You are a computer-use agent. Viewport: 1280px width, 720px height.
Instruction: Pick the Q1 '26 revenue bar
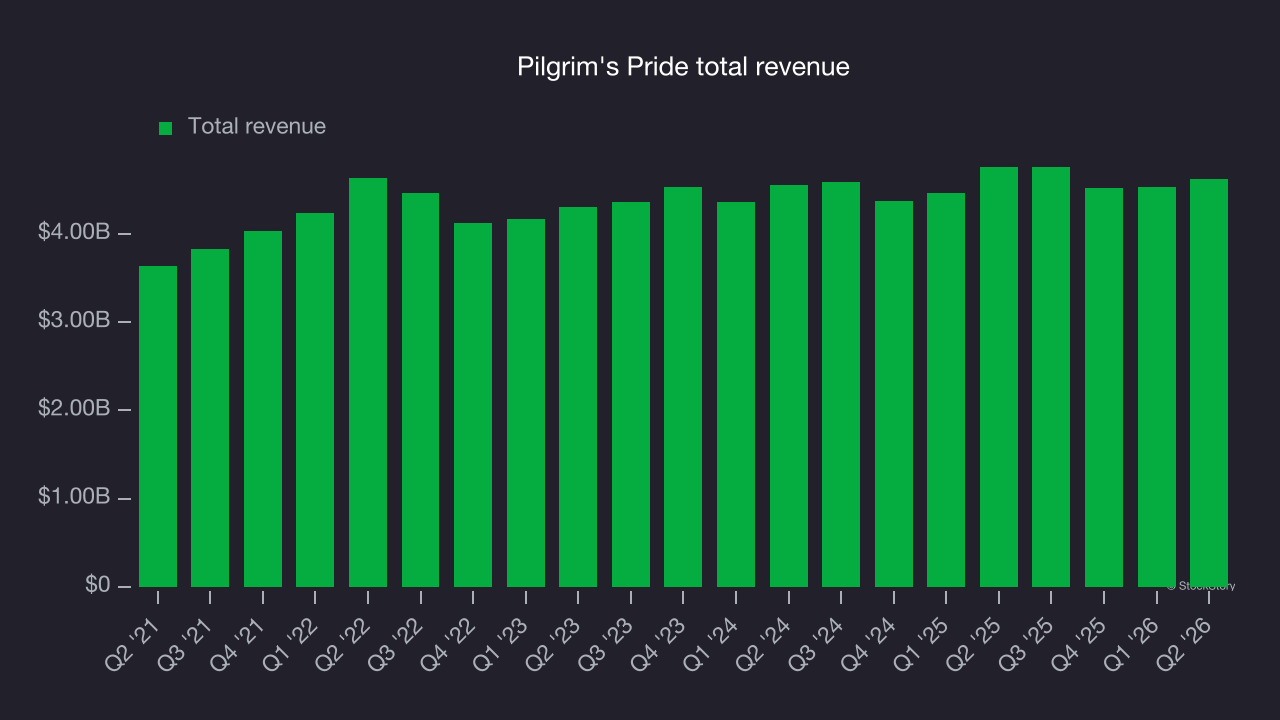point(1157,387)
